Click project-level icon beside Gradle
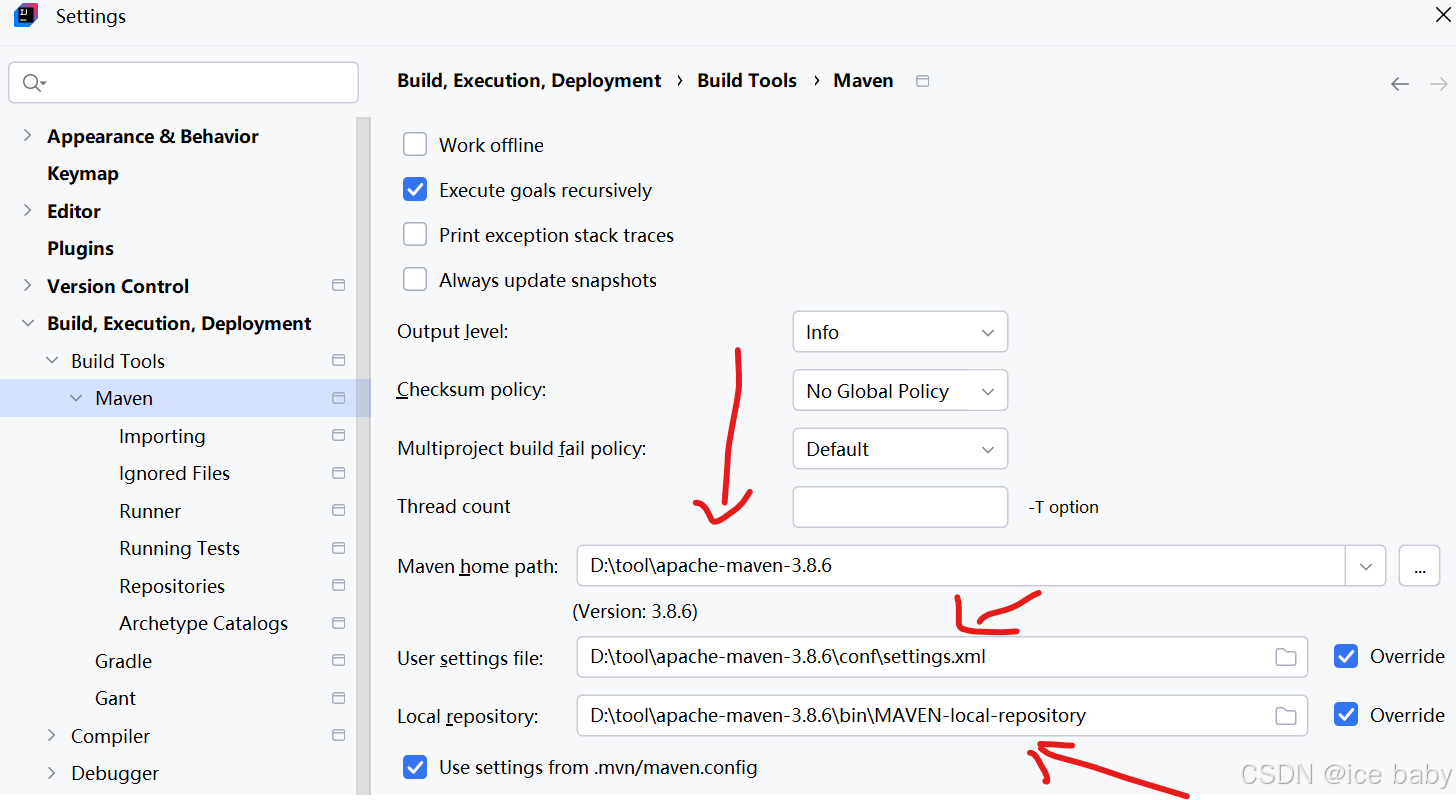Image resolution: width=1456 pixels, height=800 pixels. (x=338, y=661)
